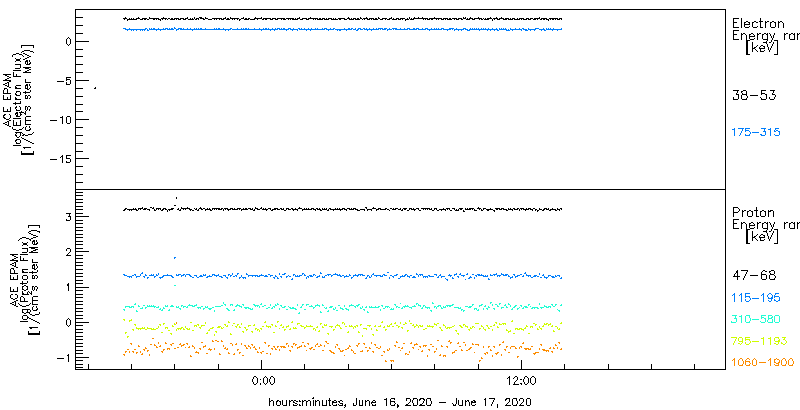Click the blue outlier point near 2 in the proton panel
The width and height of the screenshot is (800, 410).
tap(175, 258)
